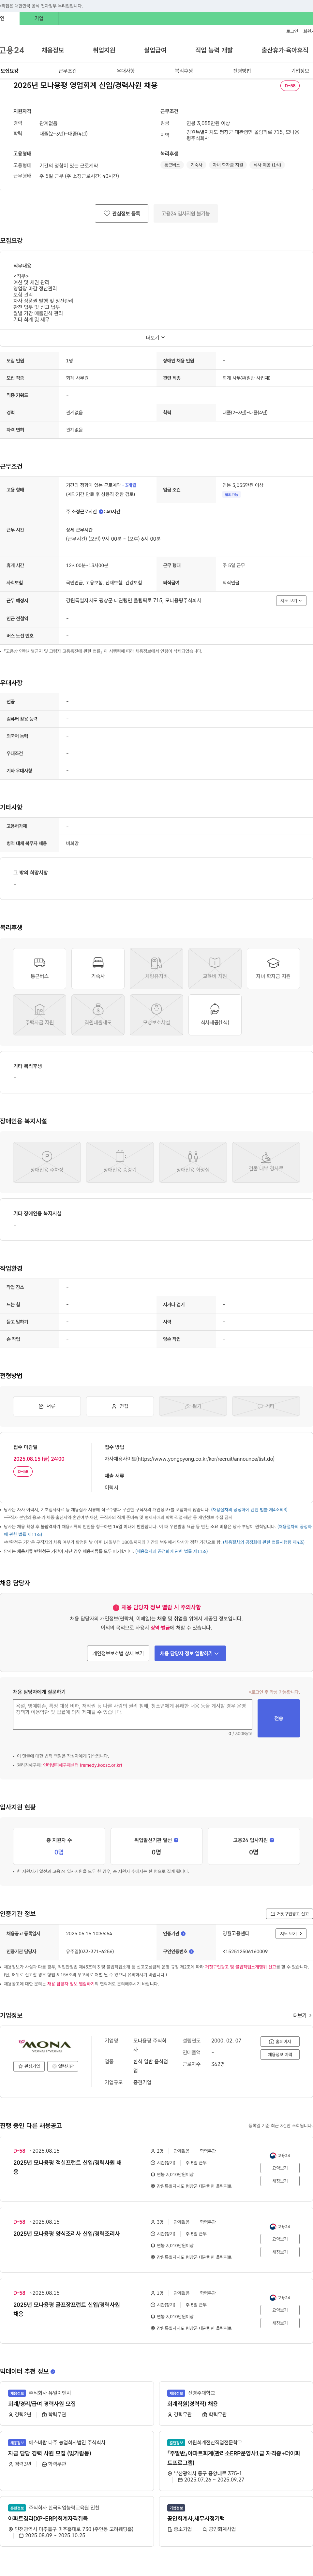Open the 취업지원 main menu

[x=104, y=50]
